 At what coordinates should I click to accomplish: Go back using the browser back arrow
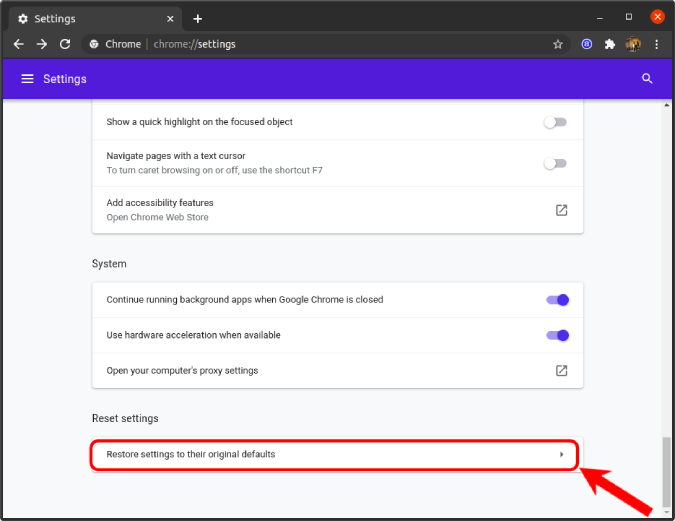19,44
